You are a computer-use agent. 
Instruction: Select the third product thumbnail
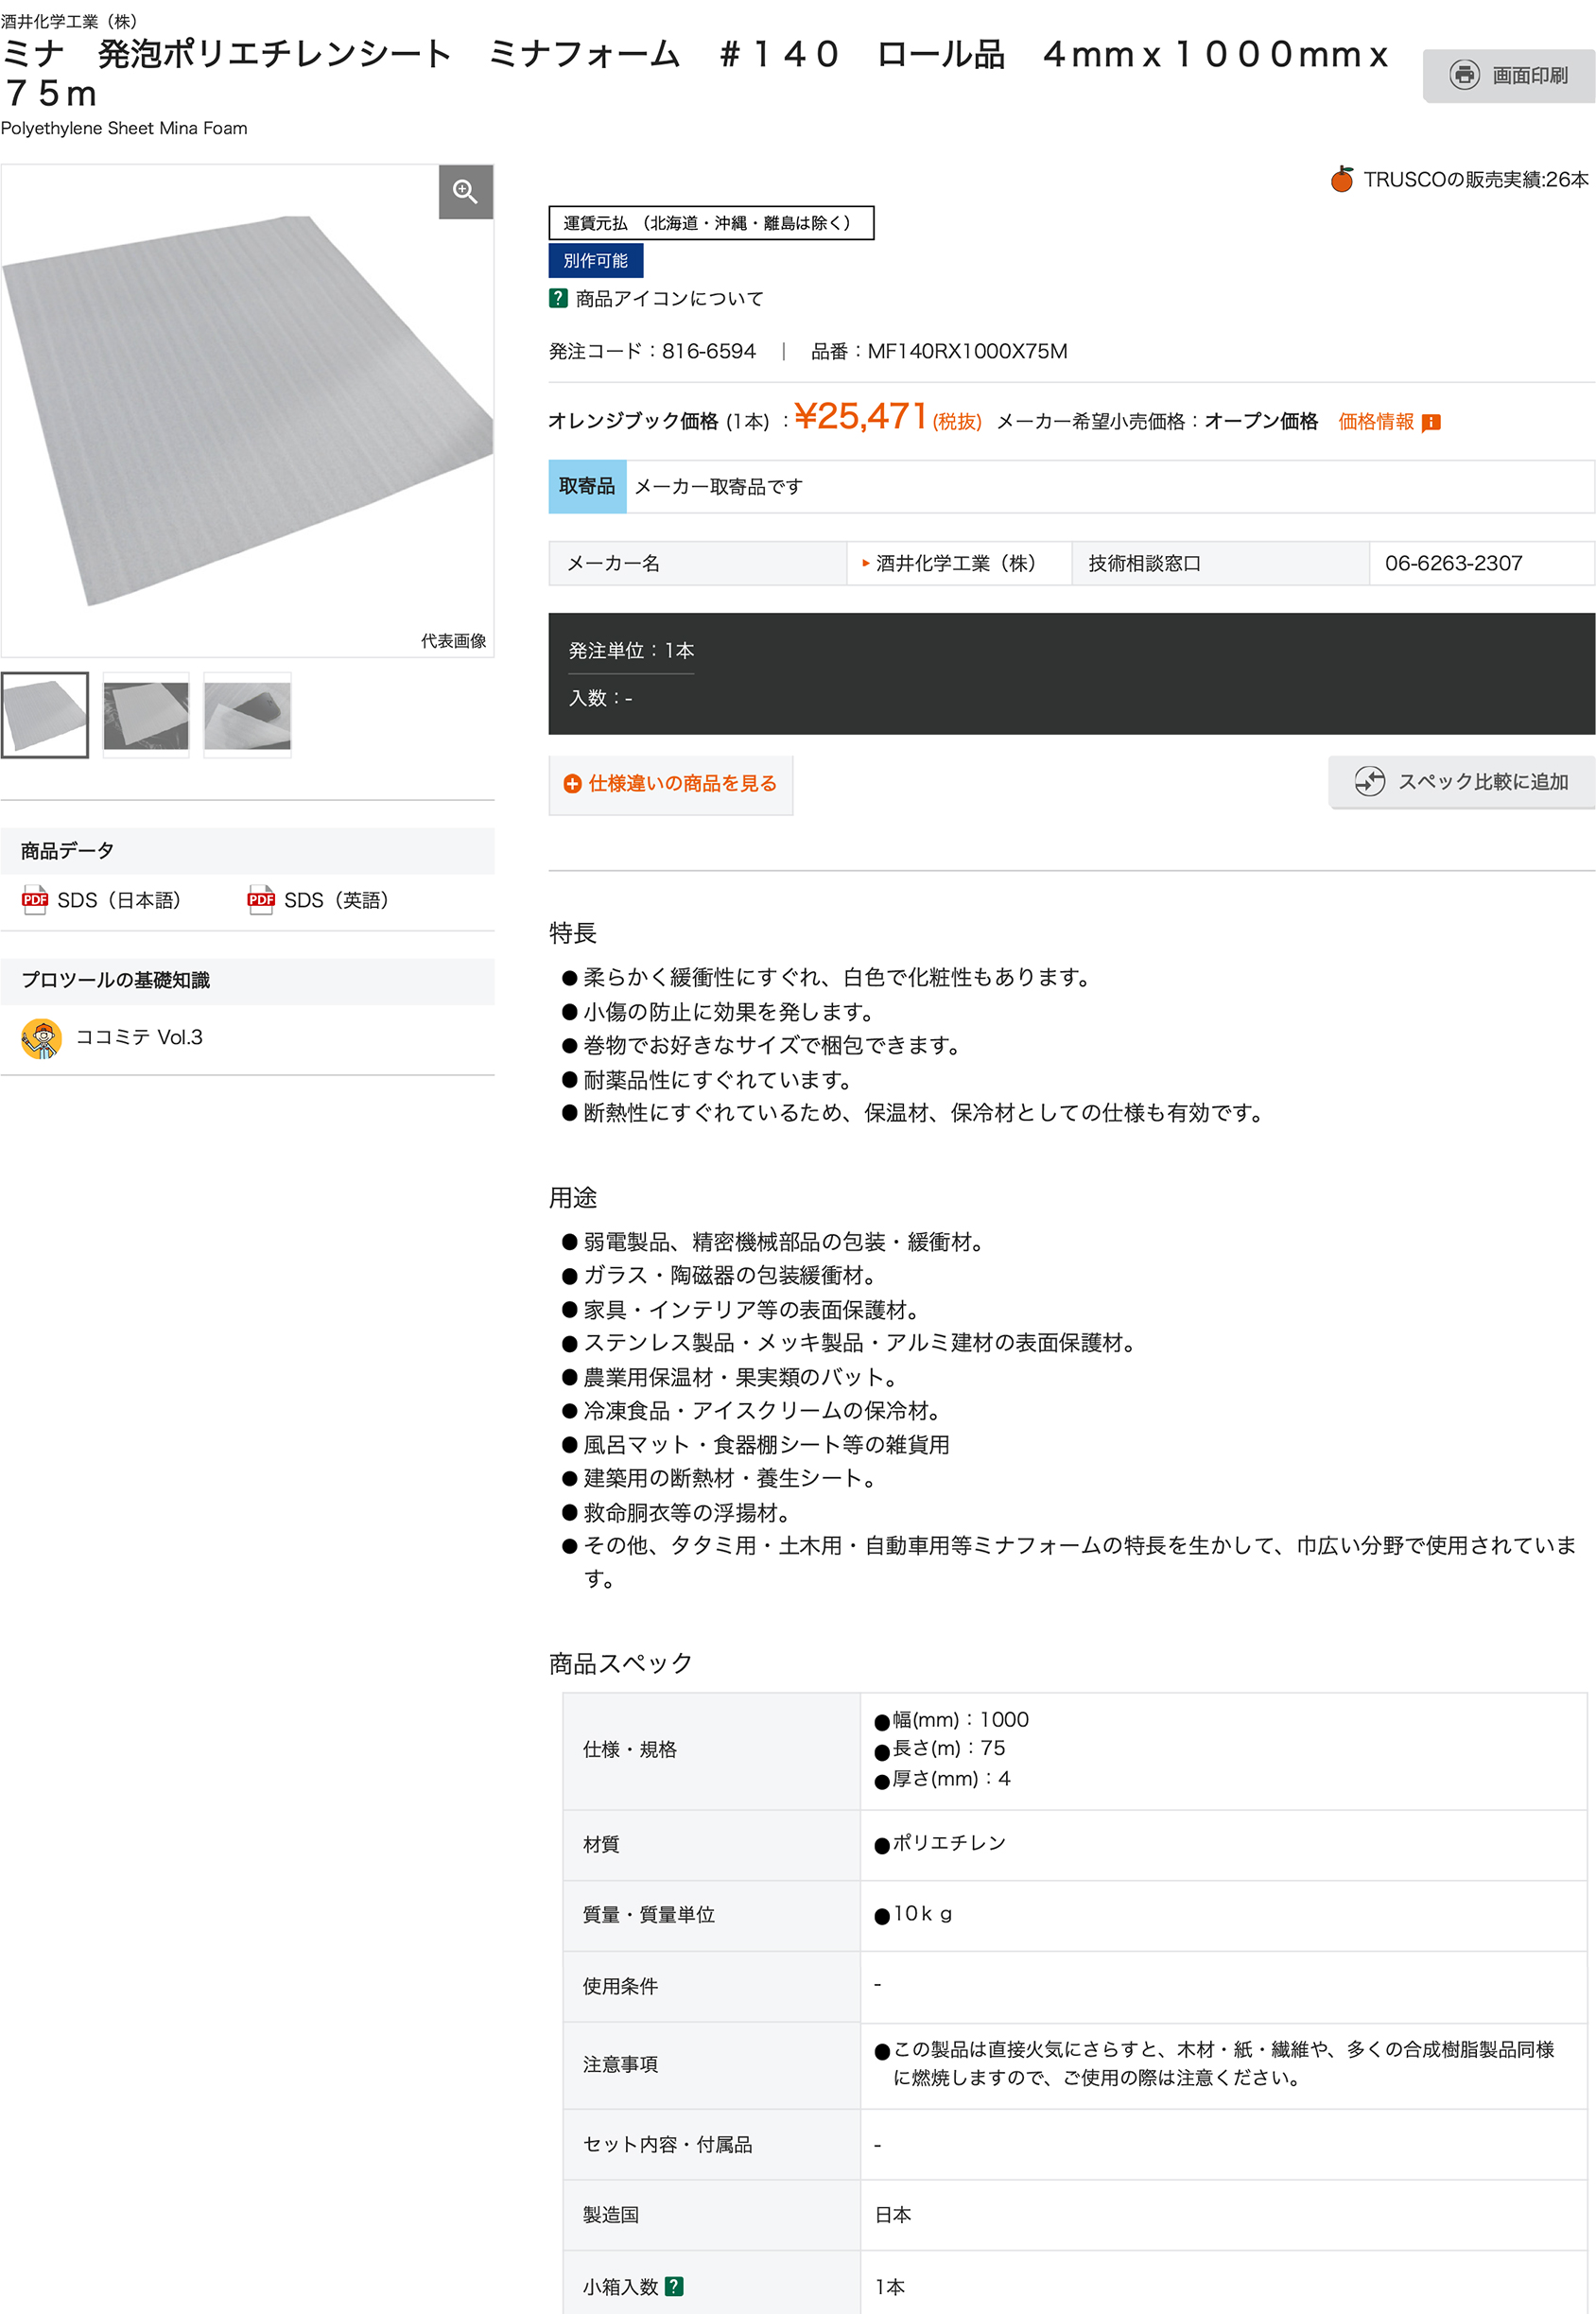point(247,715)
